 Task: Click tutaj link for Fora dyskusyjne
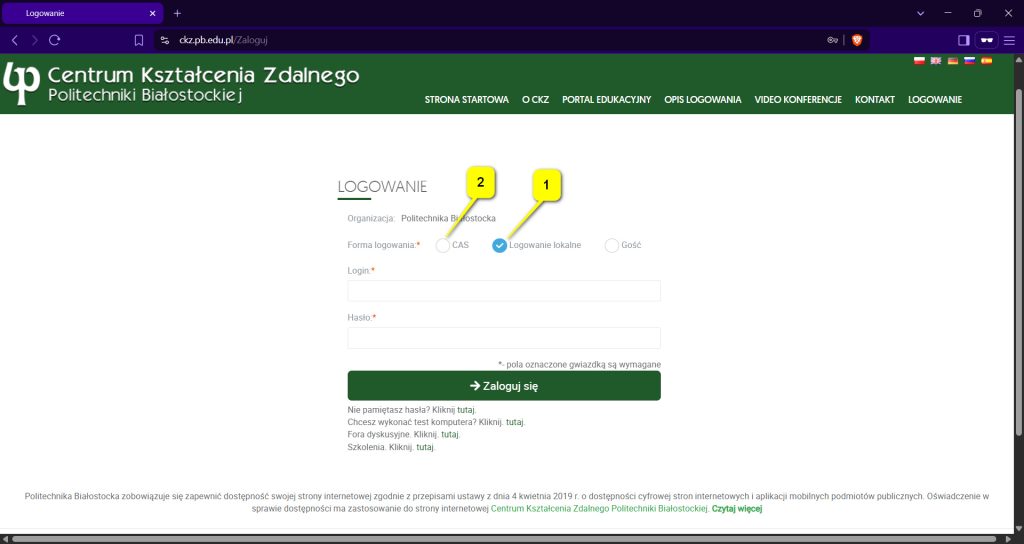450,434
